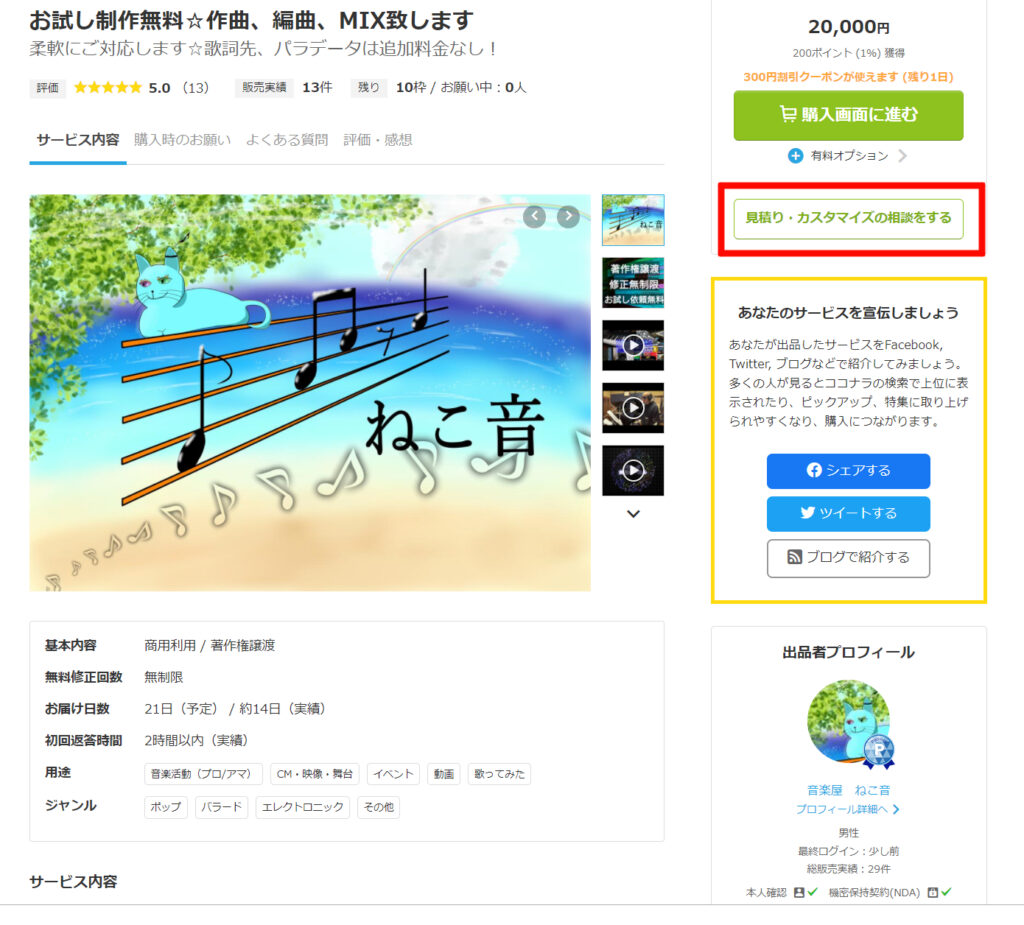
Task: Click the blue plus icon beside 有料オプション
Action: 795,155
